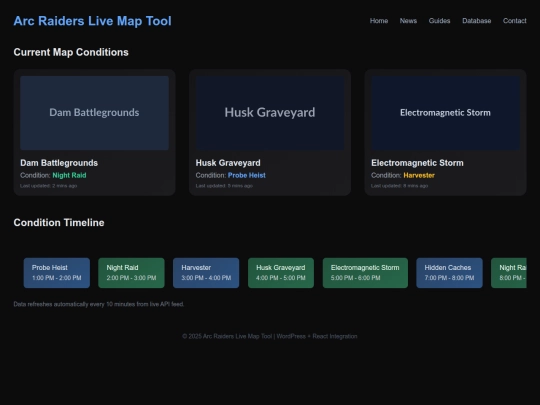Select the partially visible Night Raid 8:00 PM block
540x405 pixels.
click(x=509, y=273)
